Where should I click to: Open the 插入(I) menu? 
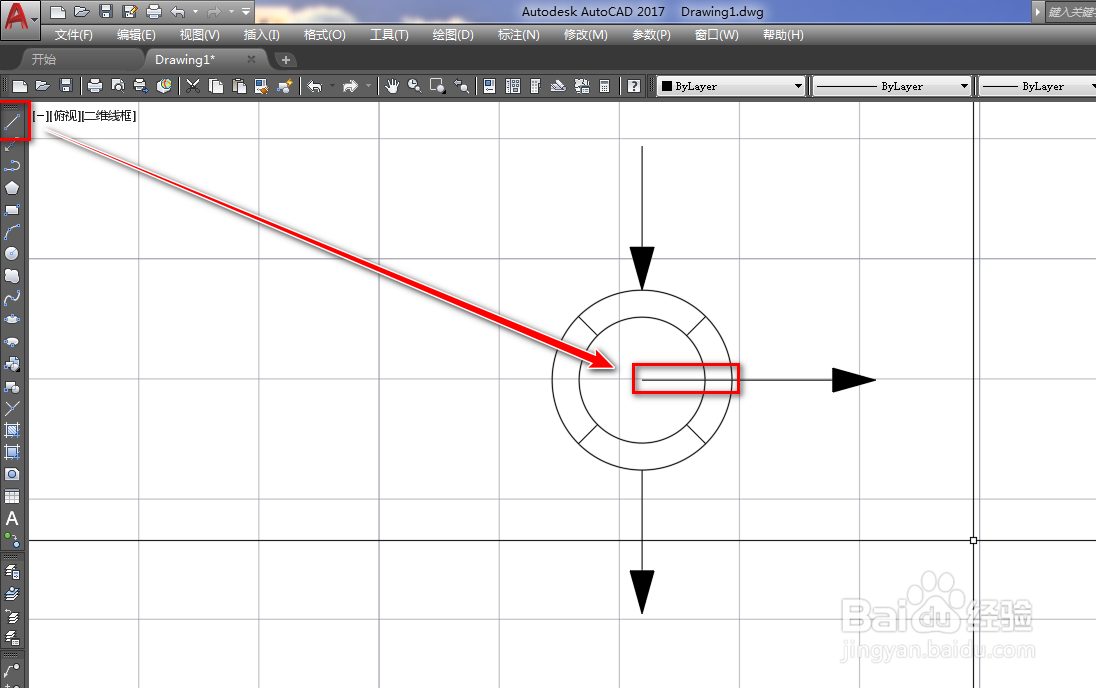pos(261,35)
